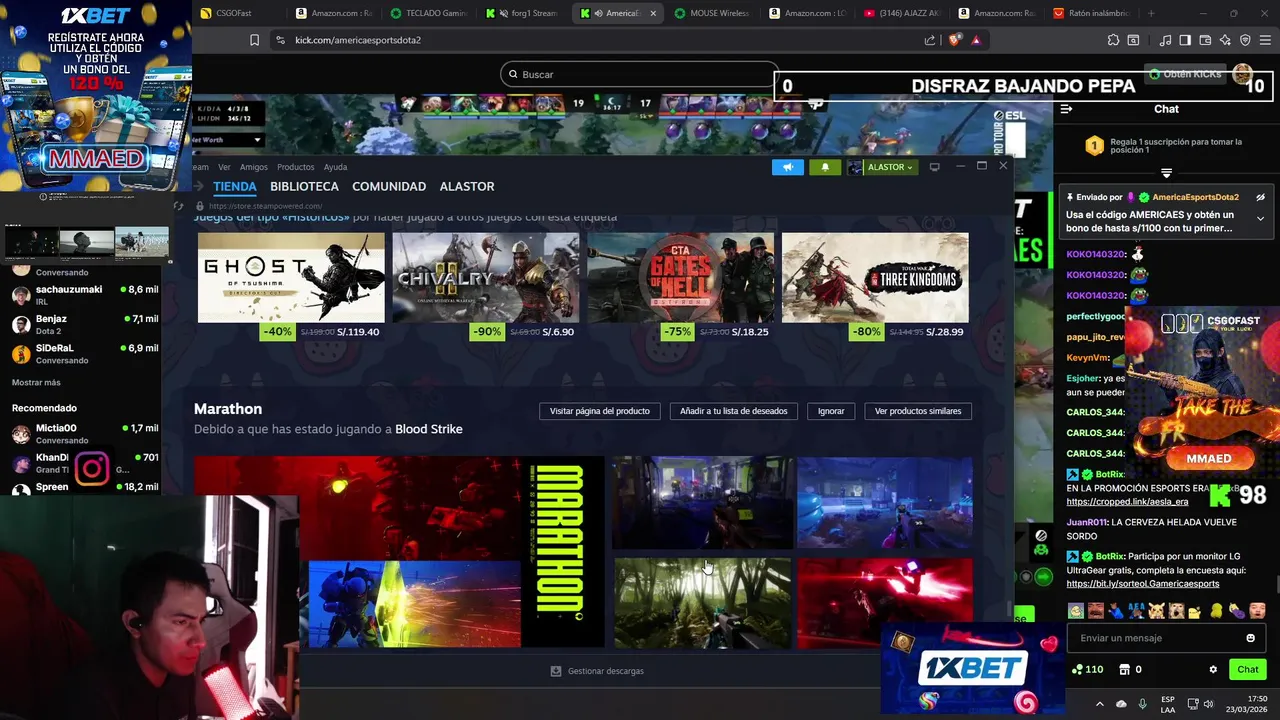Click the music note icon in browser toolbar
This screenshot has width=1280, height=720.
pos(1165,40)
